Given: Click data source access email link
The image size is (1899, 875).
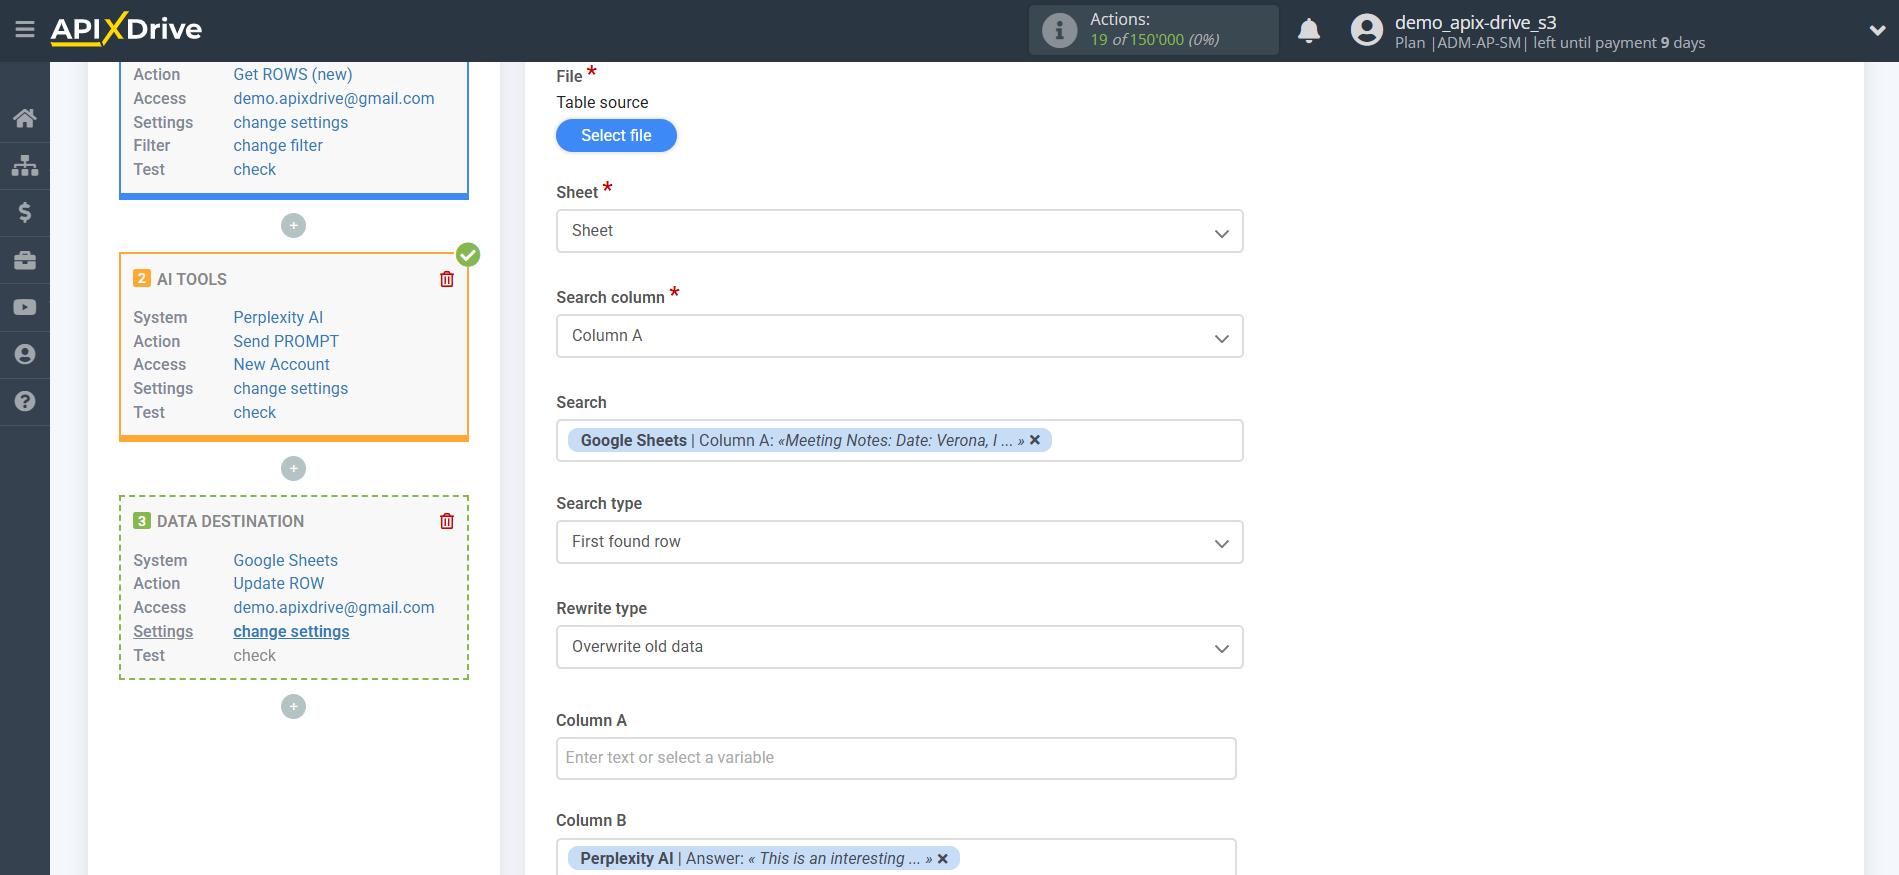Looking at the screenshot, I should pos(334,98).
